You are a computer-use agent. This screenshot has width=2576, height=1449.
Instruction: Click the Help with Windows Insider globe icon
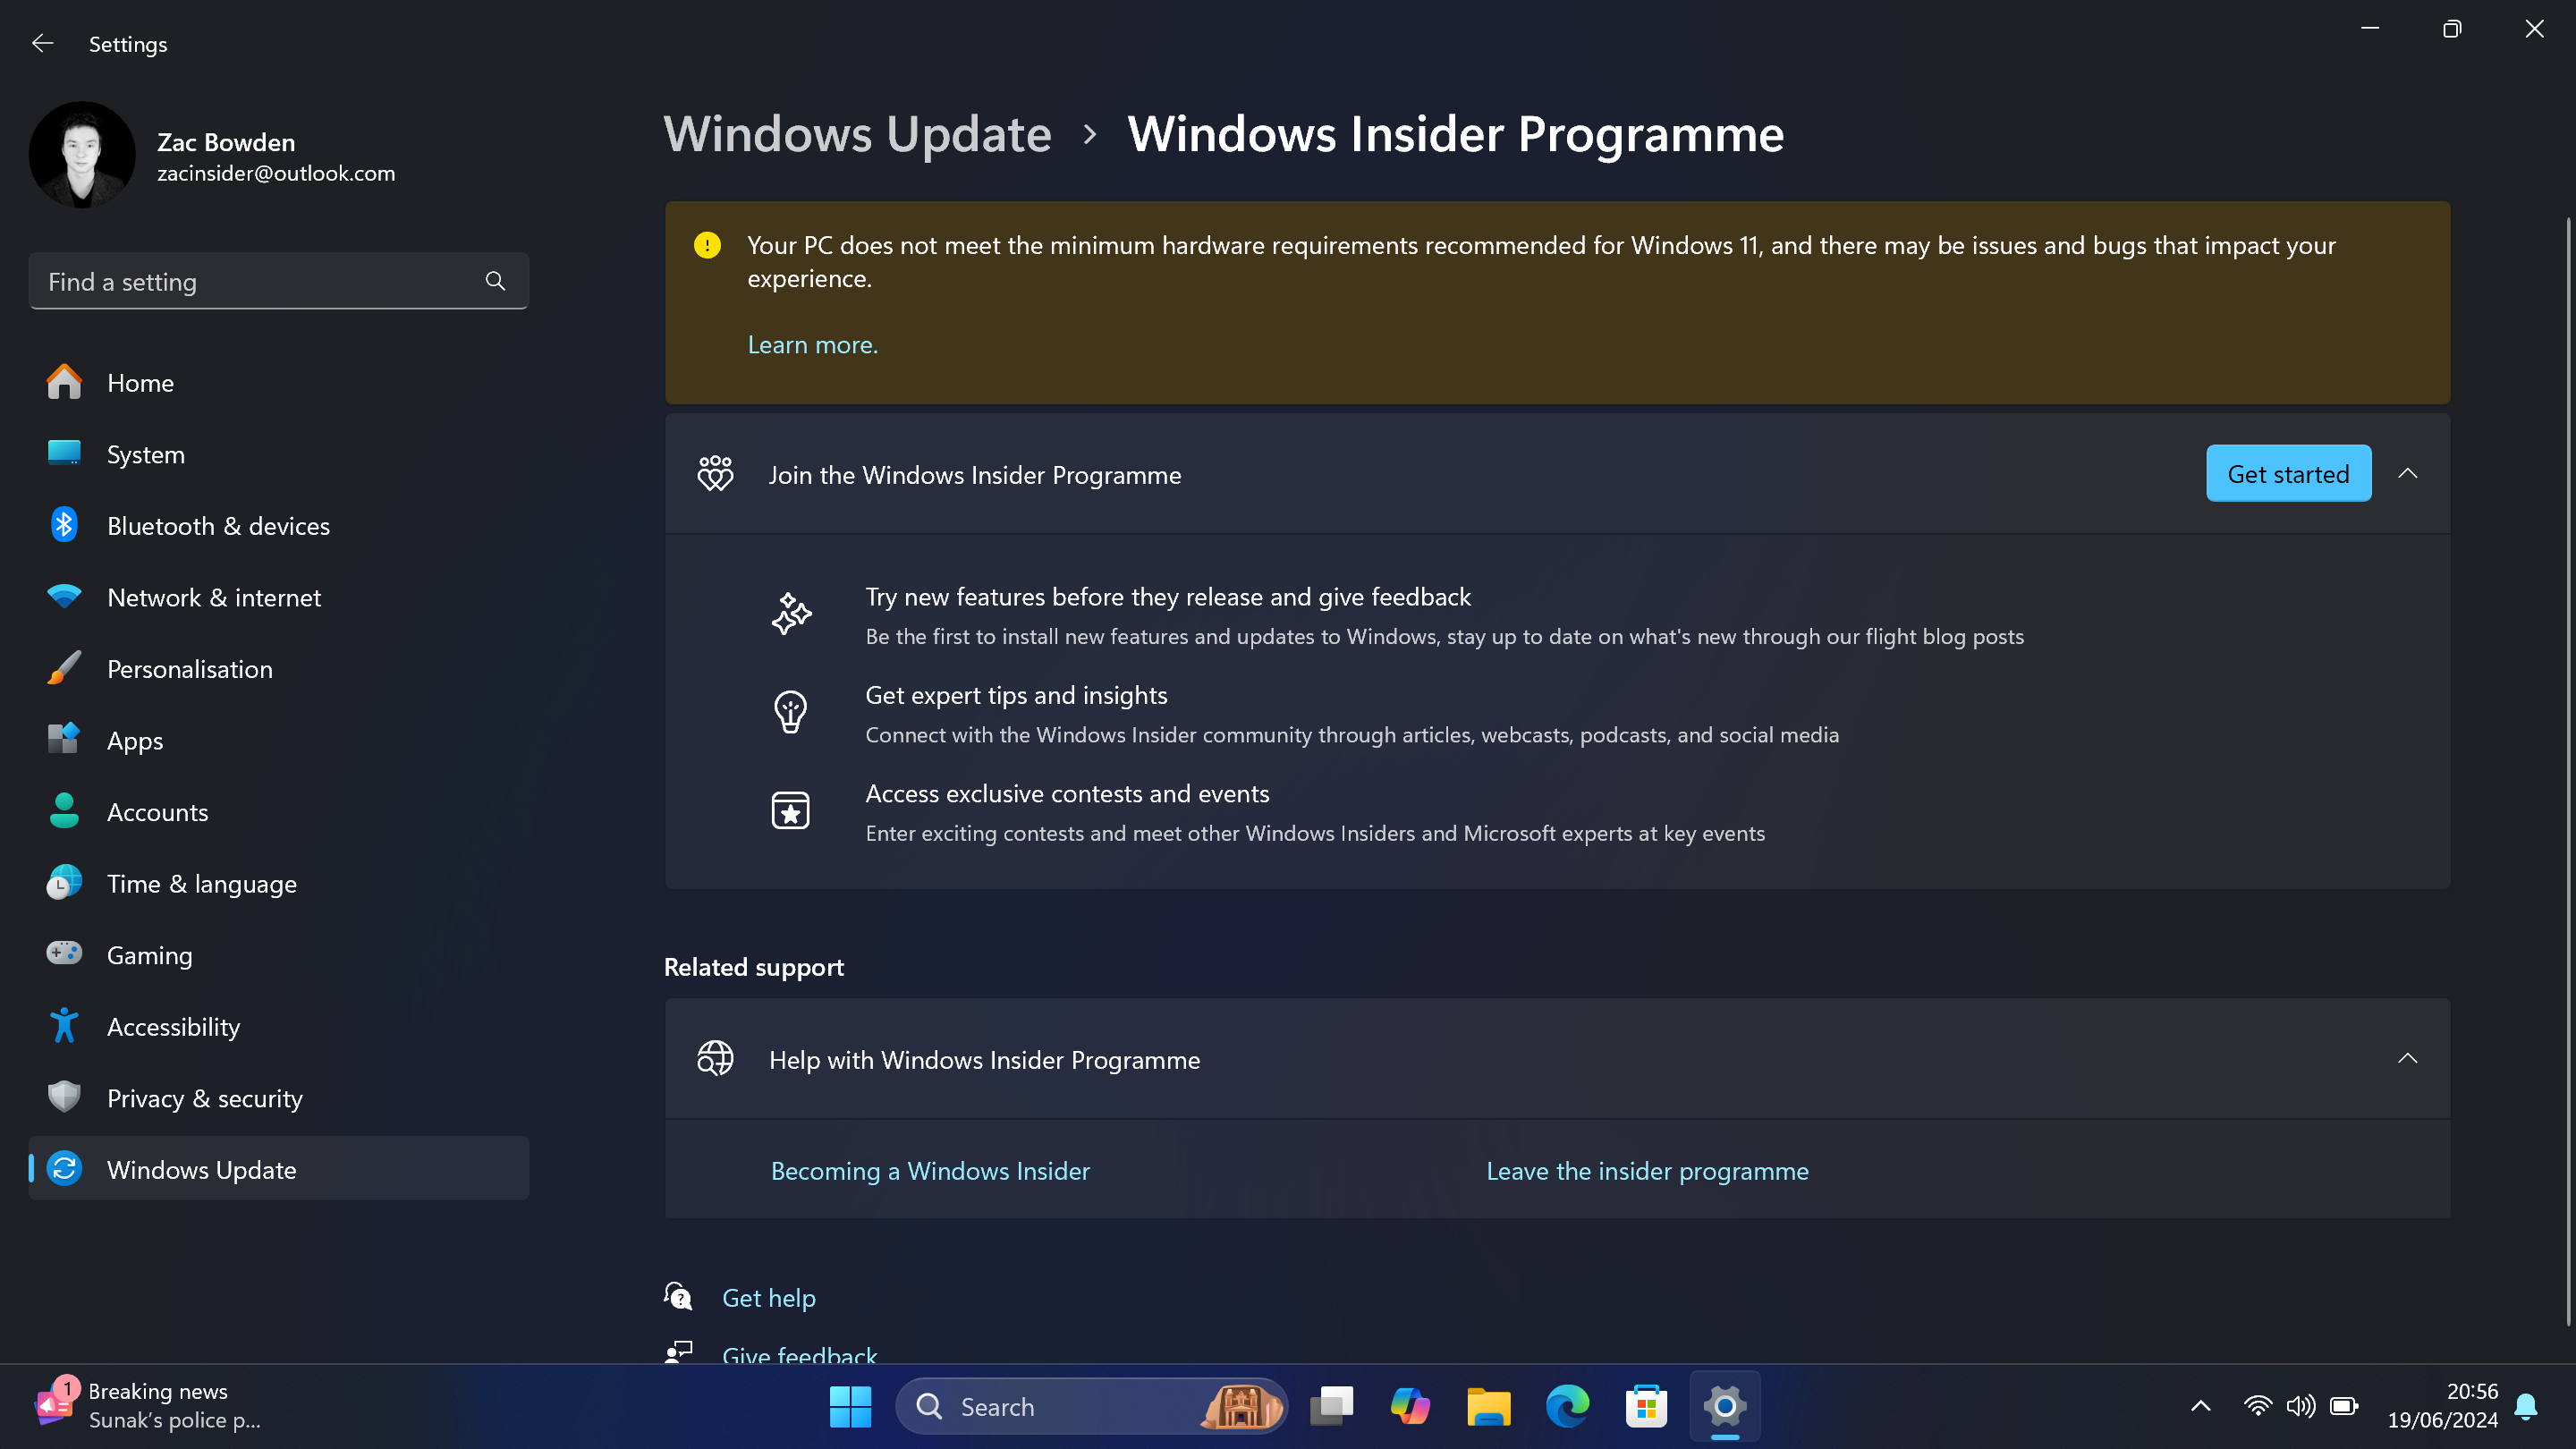[715, 1058]
